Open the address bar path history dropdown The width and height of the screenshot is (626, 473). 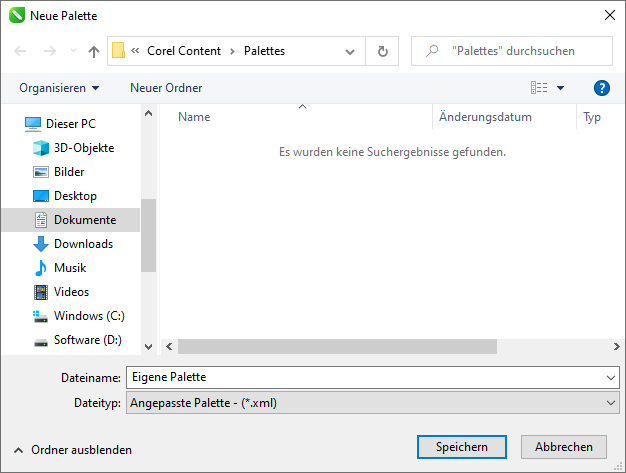click(x=349, y=51)
